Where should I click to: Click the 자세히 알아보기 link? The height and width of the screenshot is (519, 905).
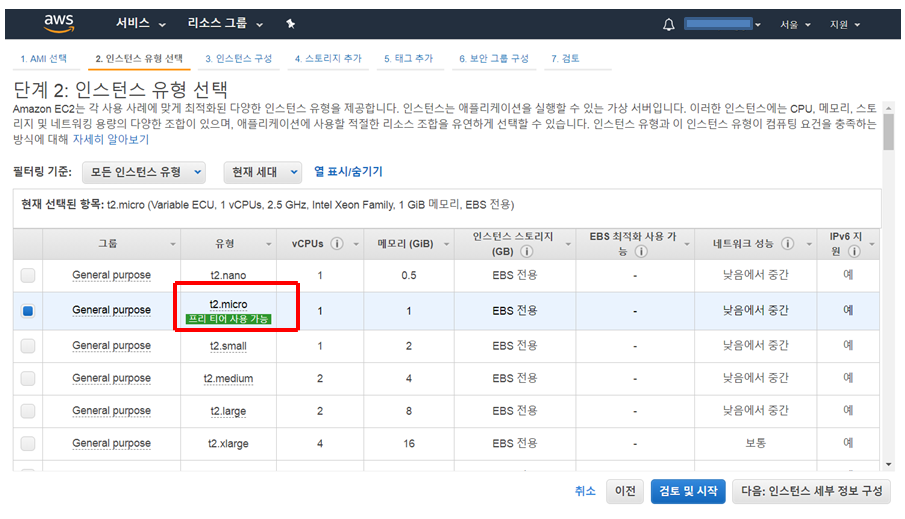tap(111, 139)
